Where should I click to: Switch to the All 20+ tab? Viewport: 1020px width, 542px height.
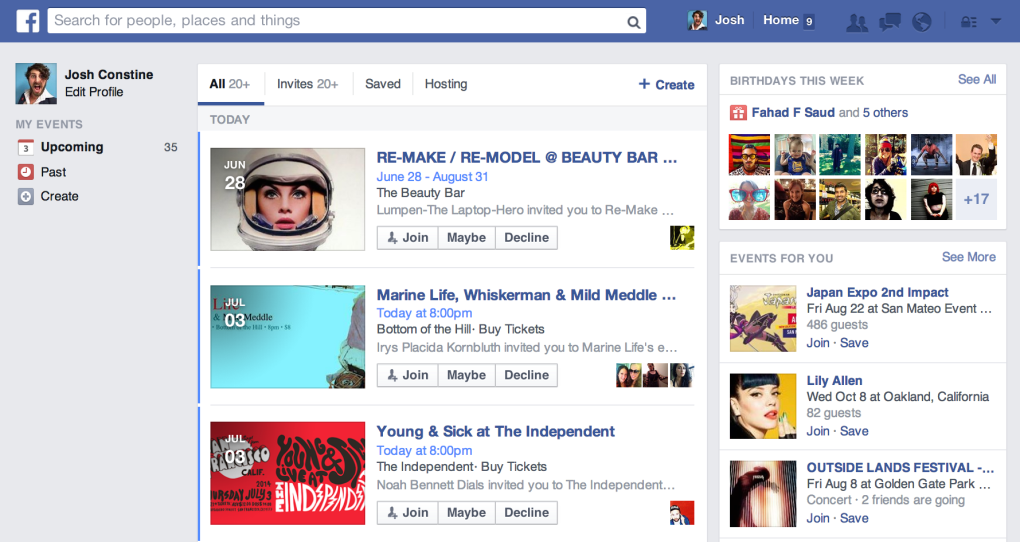click(230, 84)
